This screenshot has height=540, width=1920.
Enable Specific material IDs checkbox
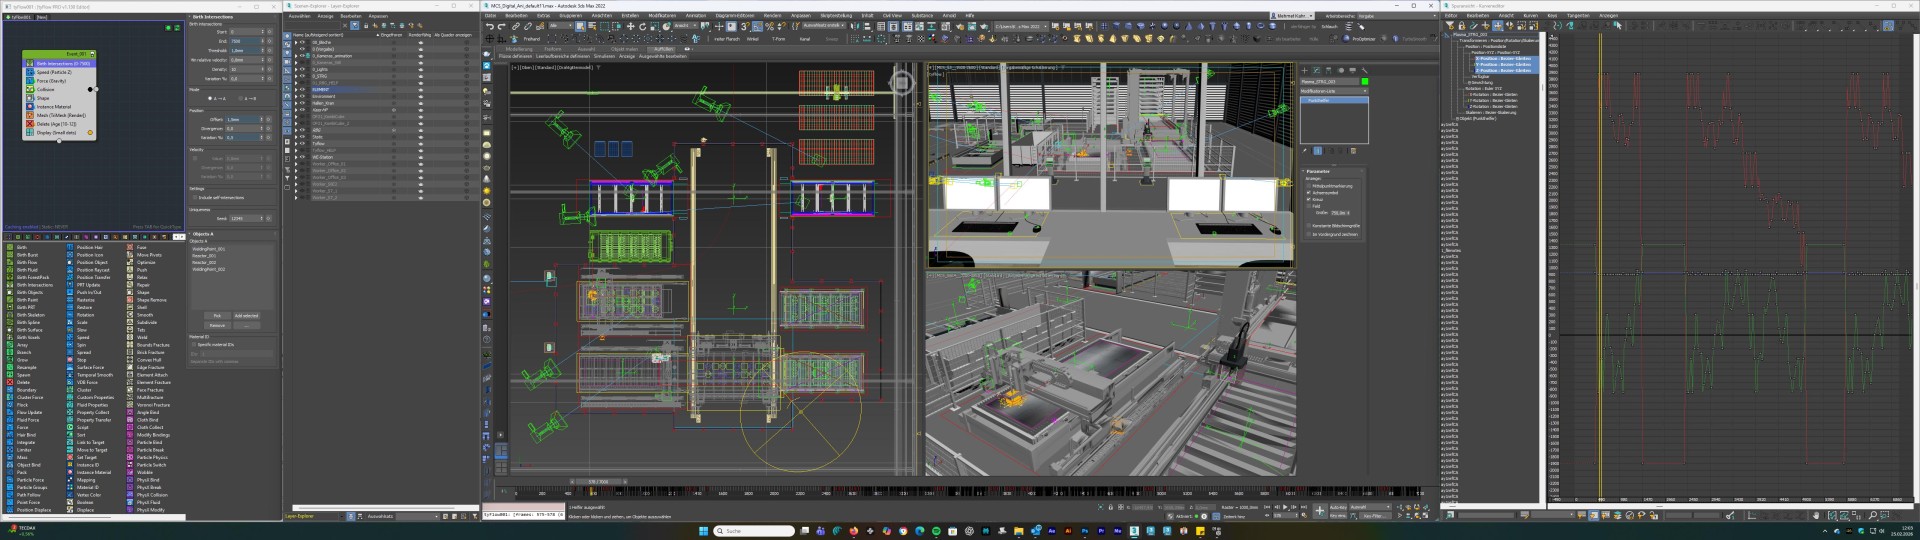(x=194, y=344)
